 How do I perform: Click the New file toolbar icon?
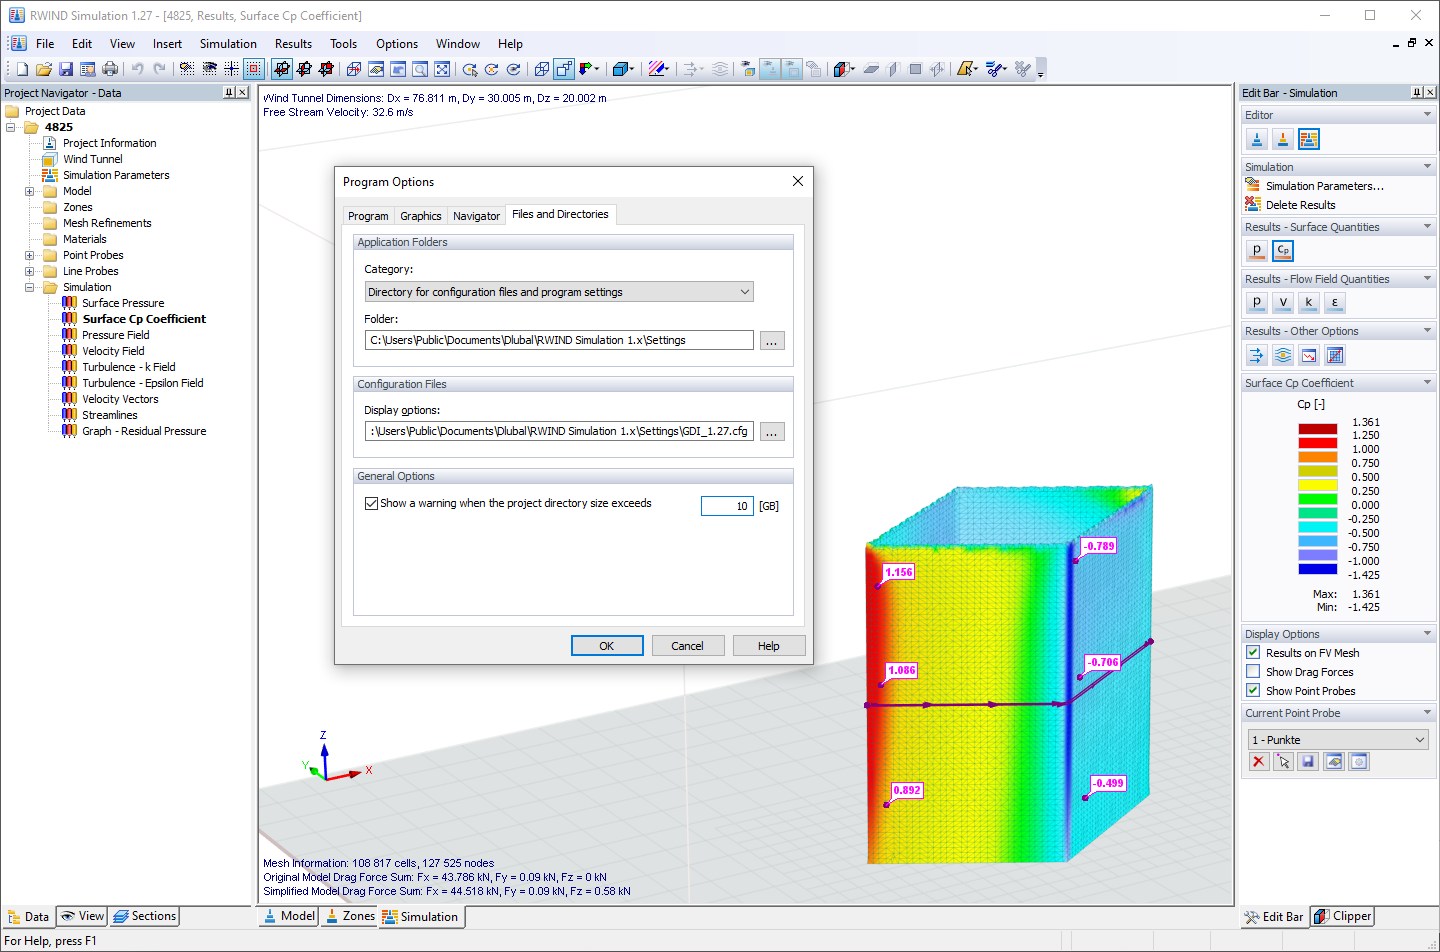click(x=22, y=69)
